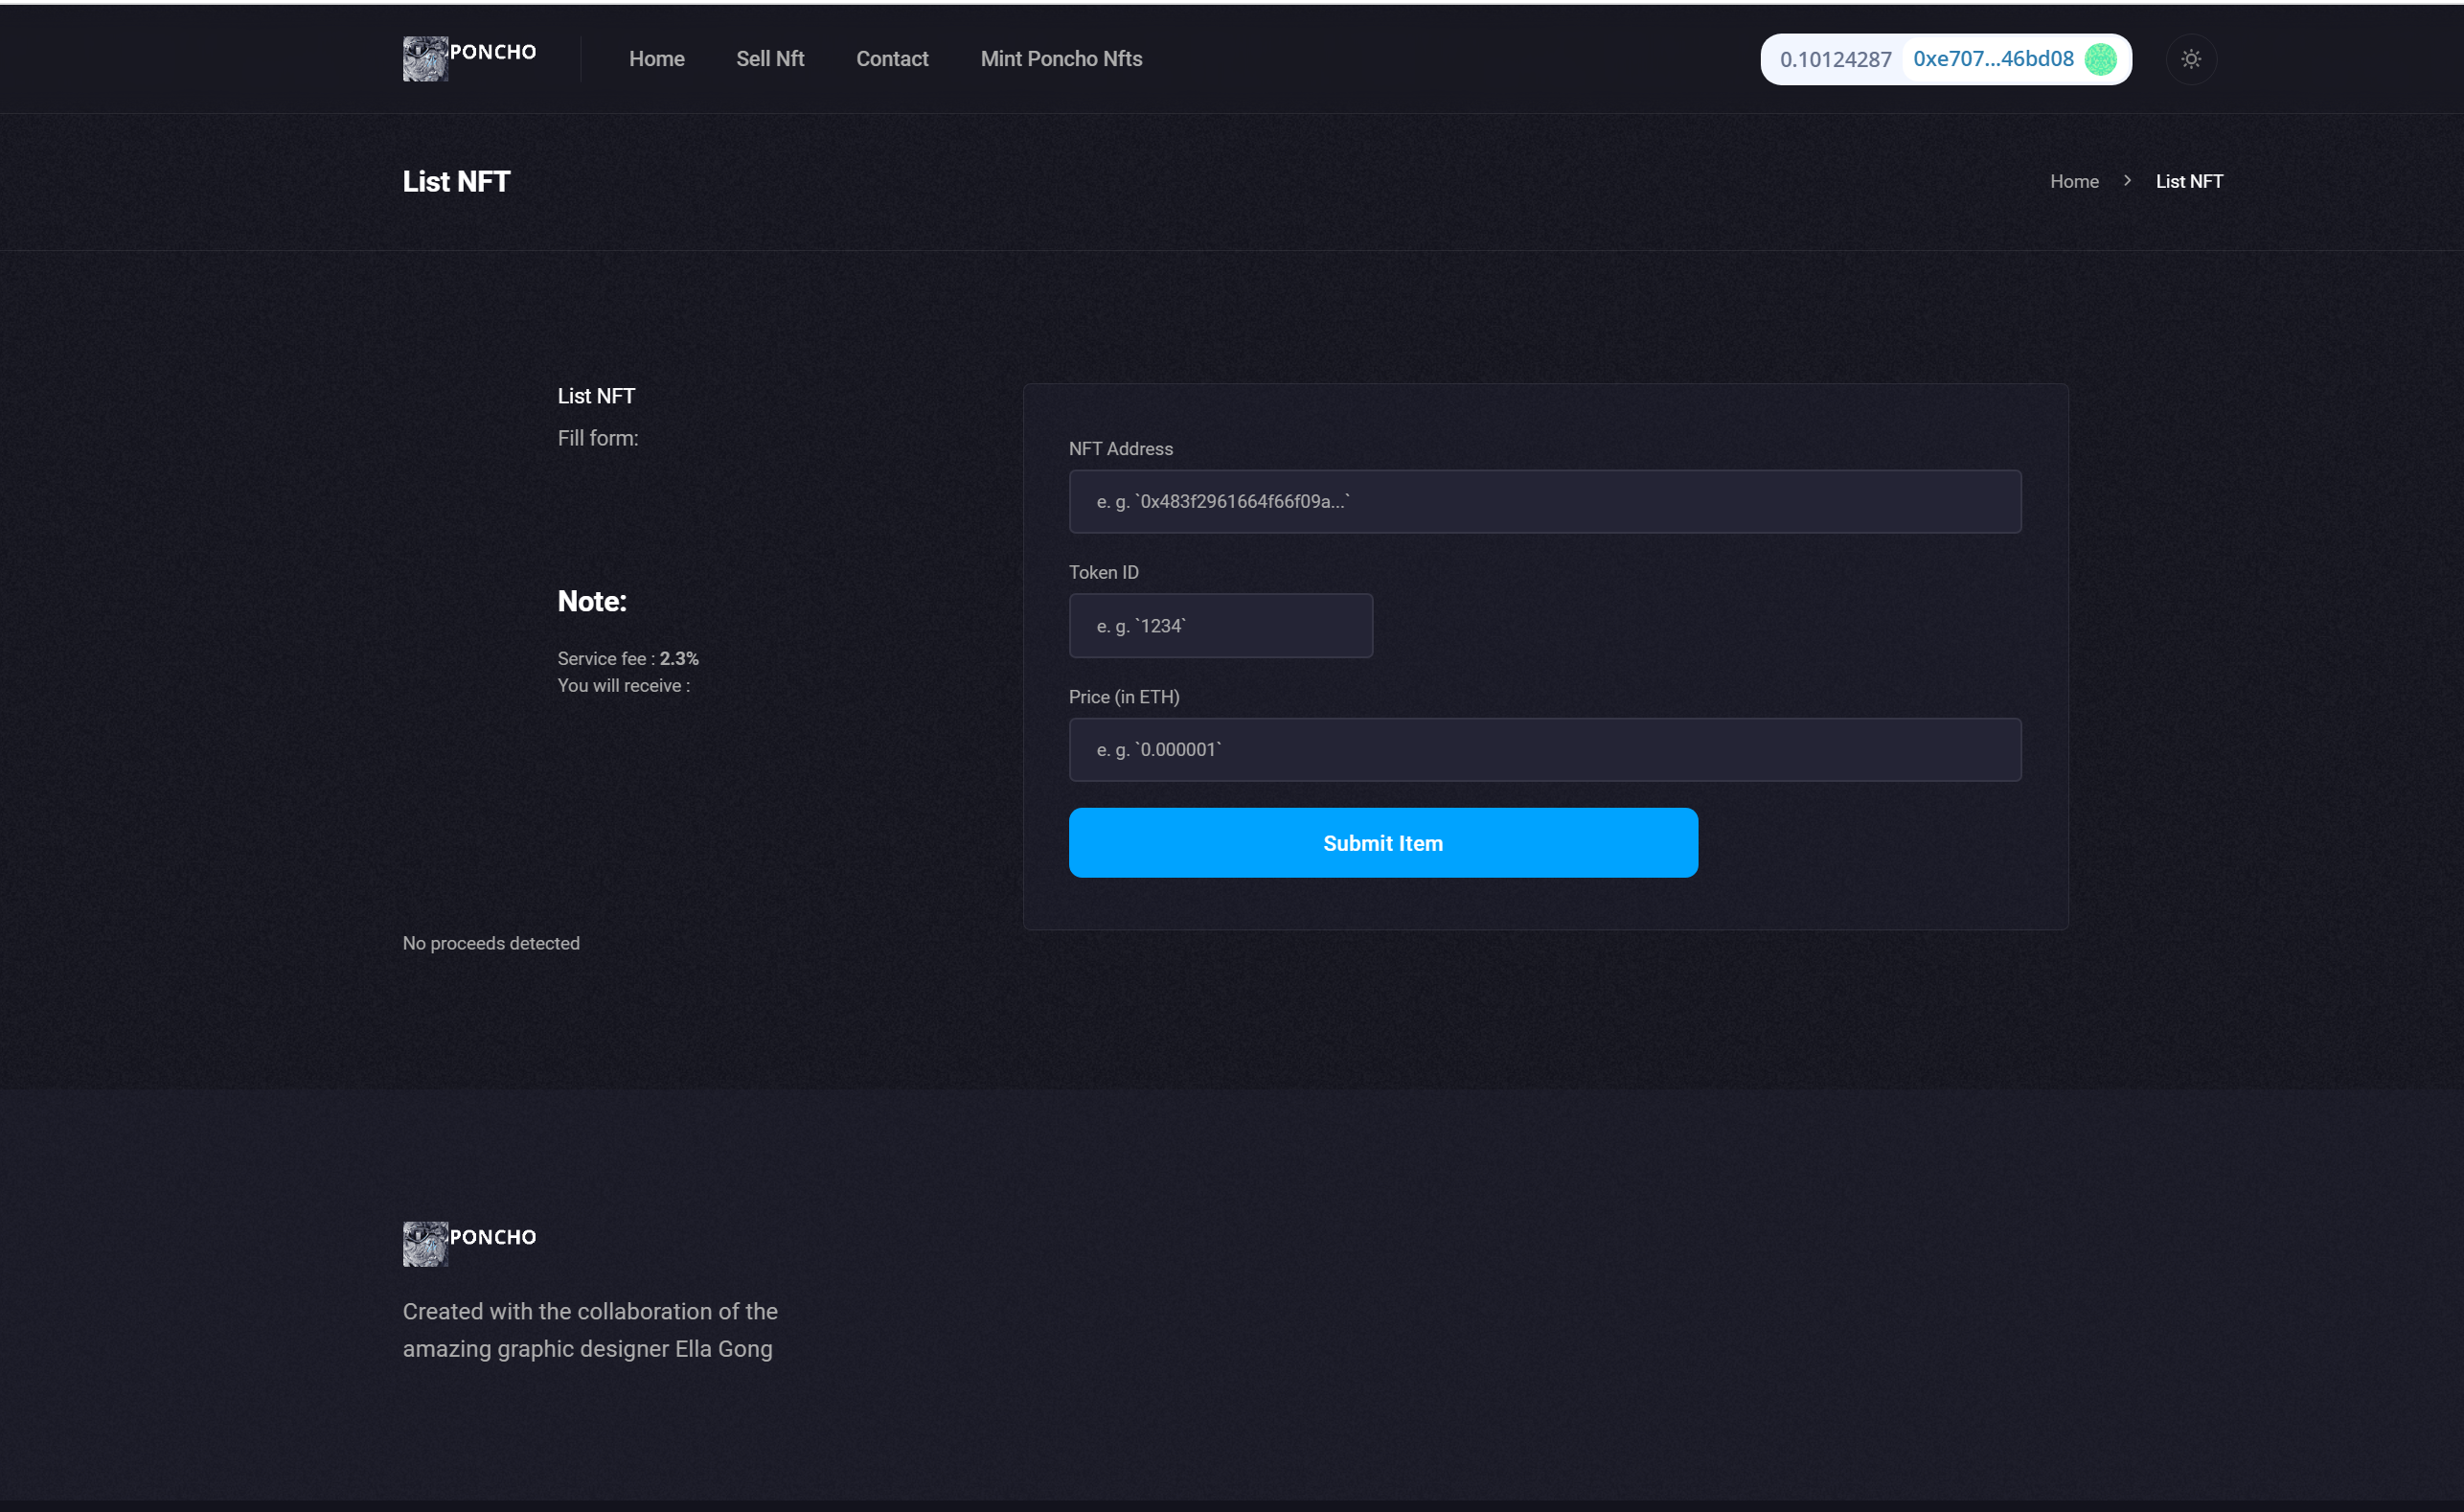The height and width of the screenshot is (1512, 2464).
Task: Focus the NFT Address input field
Action: (1545, 501)
